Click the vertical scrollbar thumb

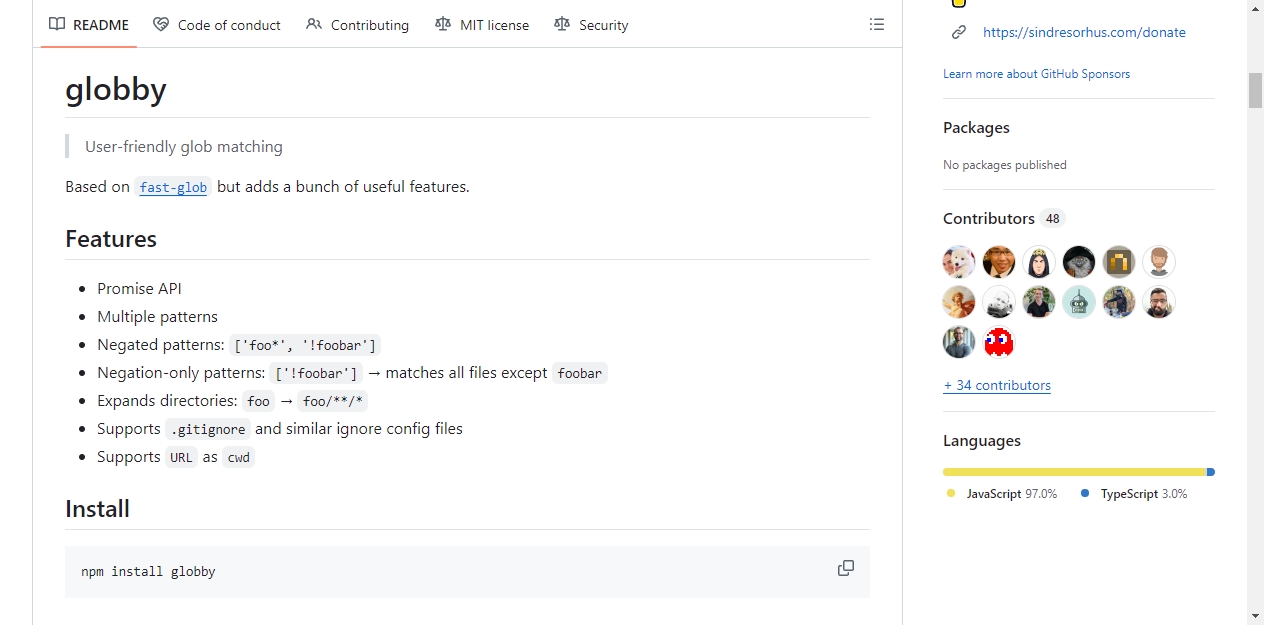[1255, 90]
